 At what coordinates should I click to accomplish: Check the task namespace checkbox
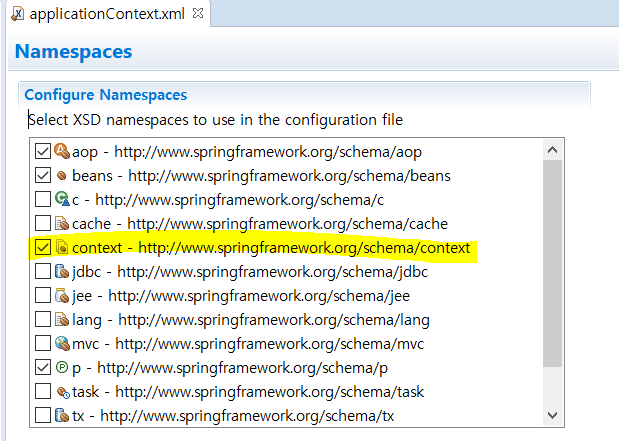click(x=43, y=392)
